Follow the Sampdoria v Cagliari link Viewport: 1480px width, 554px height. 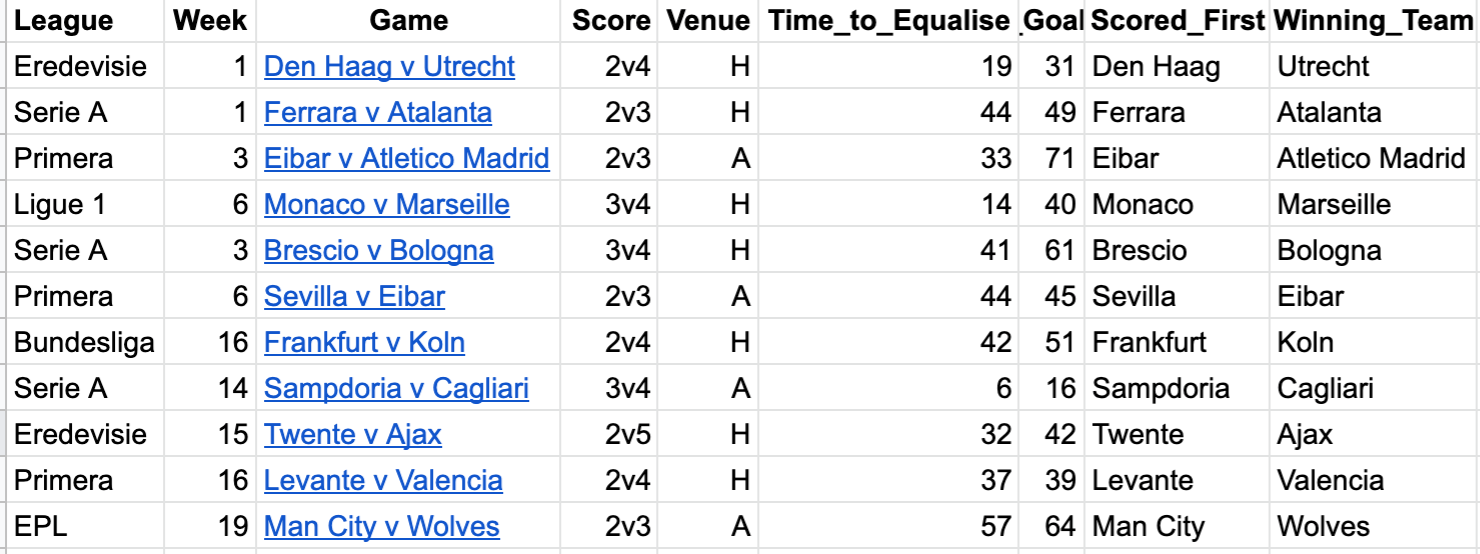point(396,389)
